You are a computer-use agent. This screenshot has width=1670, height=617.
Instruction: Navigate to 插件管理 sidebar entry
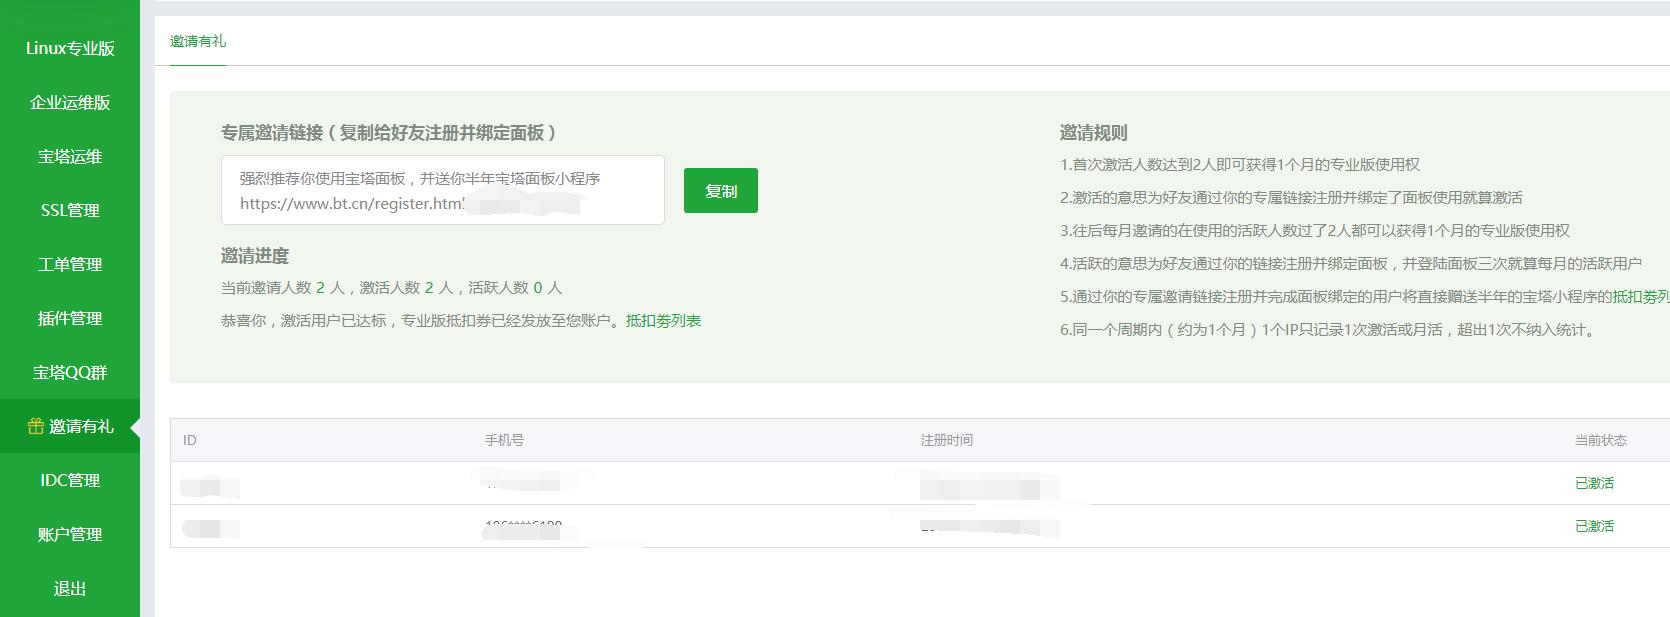point(70,318)
